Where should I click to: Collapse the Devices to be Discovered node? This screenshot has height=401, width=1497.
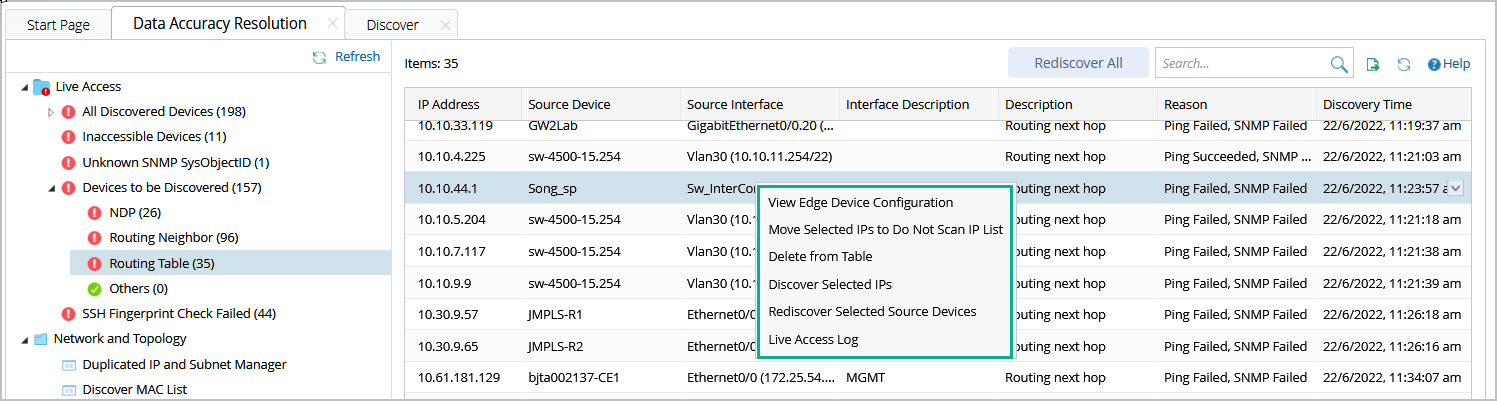51,188
